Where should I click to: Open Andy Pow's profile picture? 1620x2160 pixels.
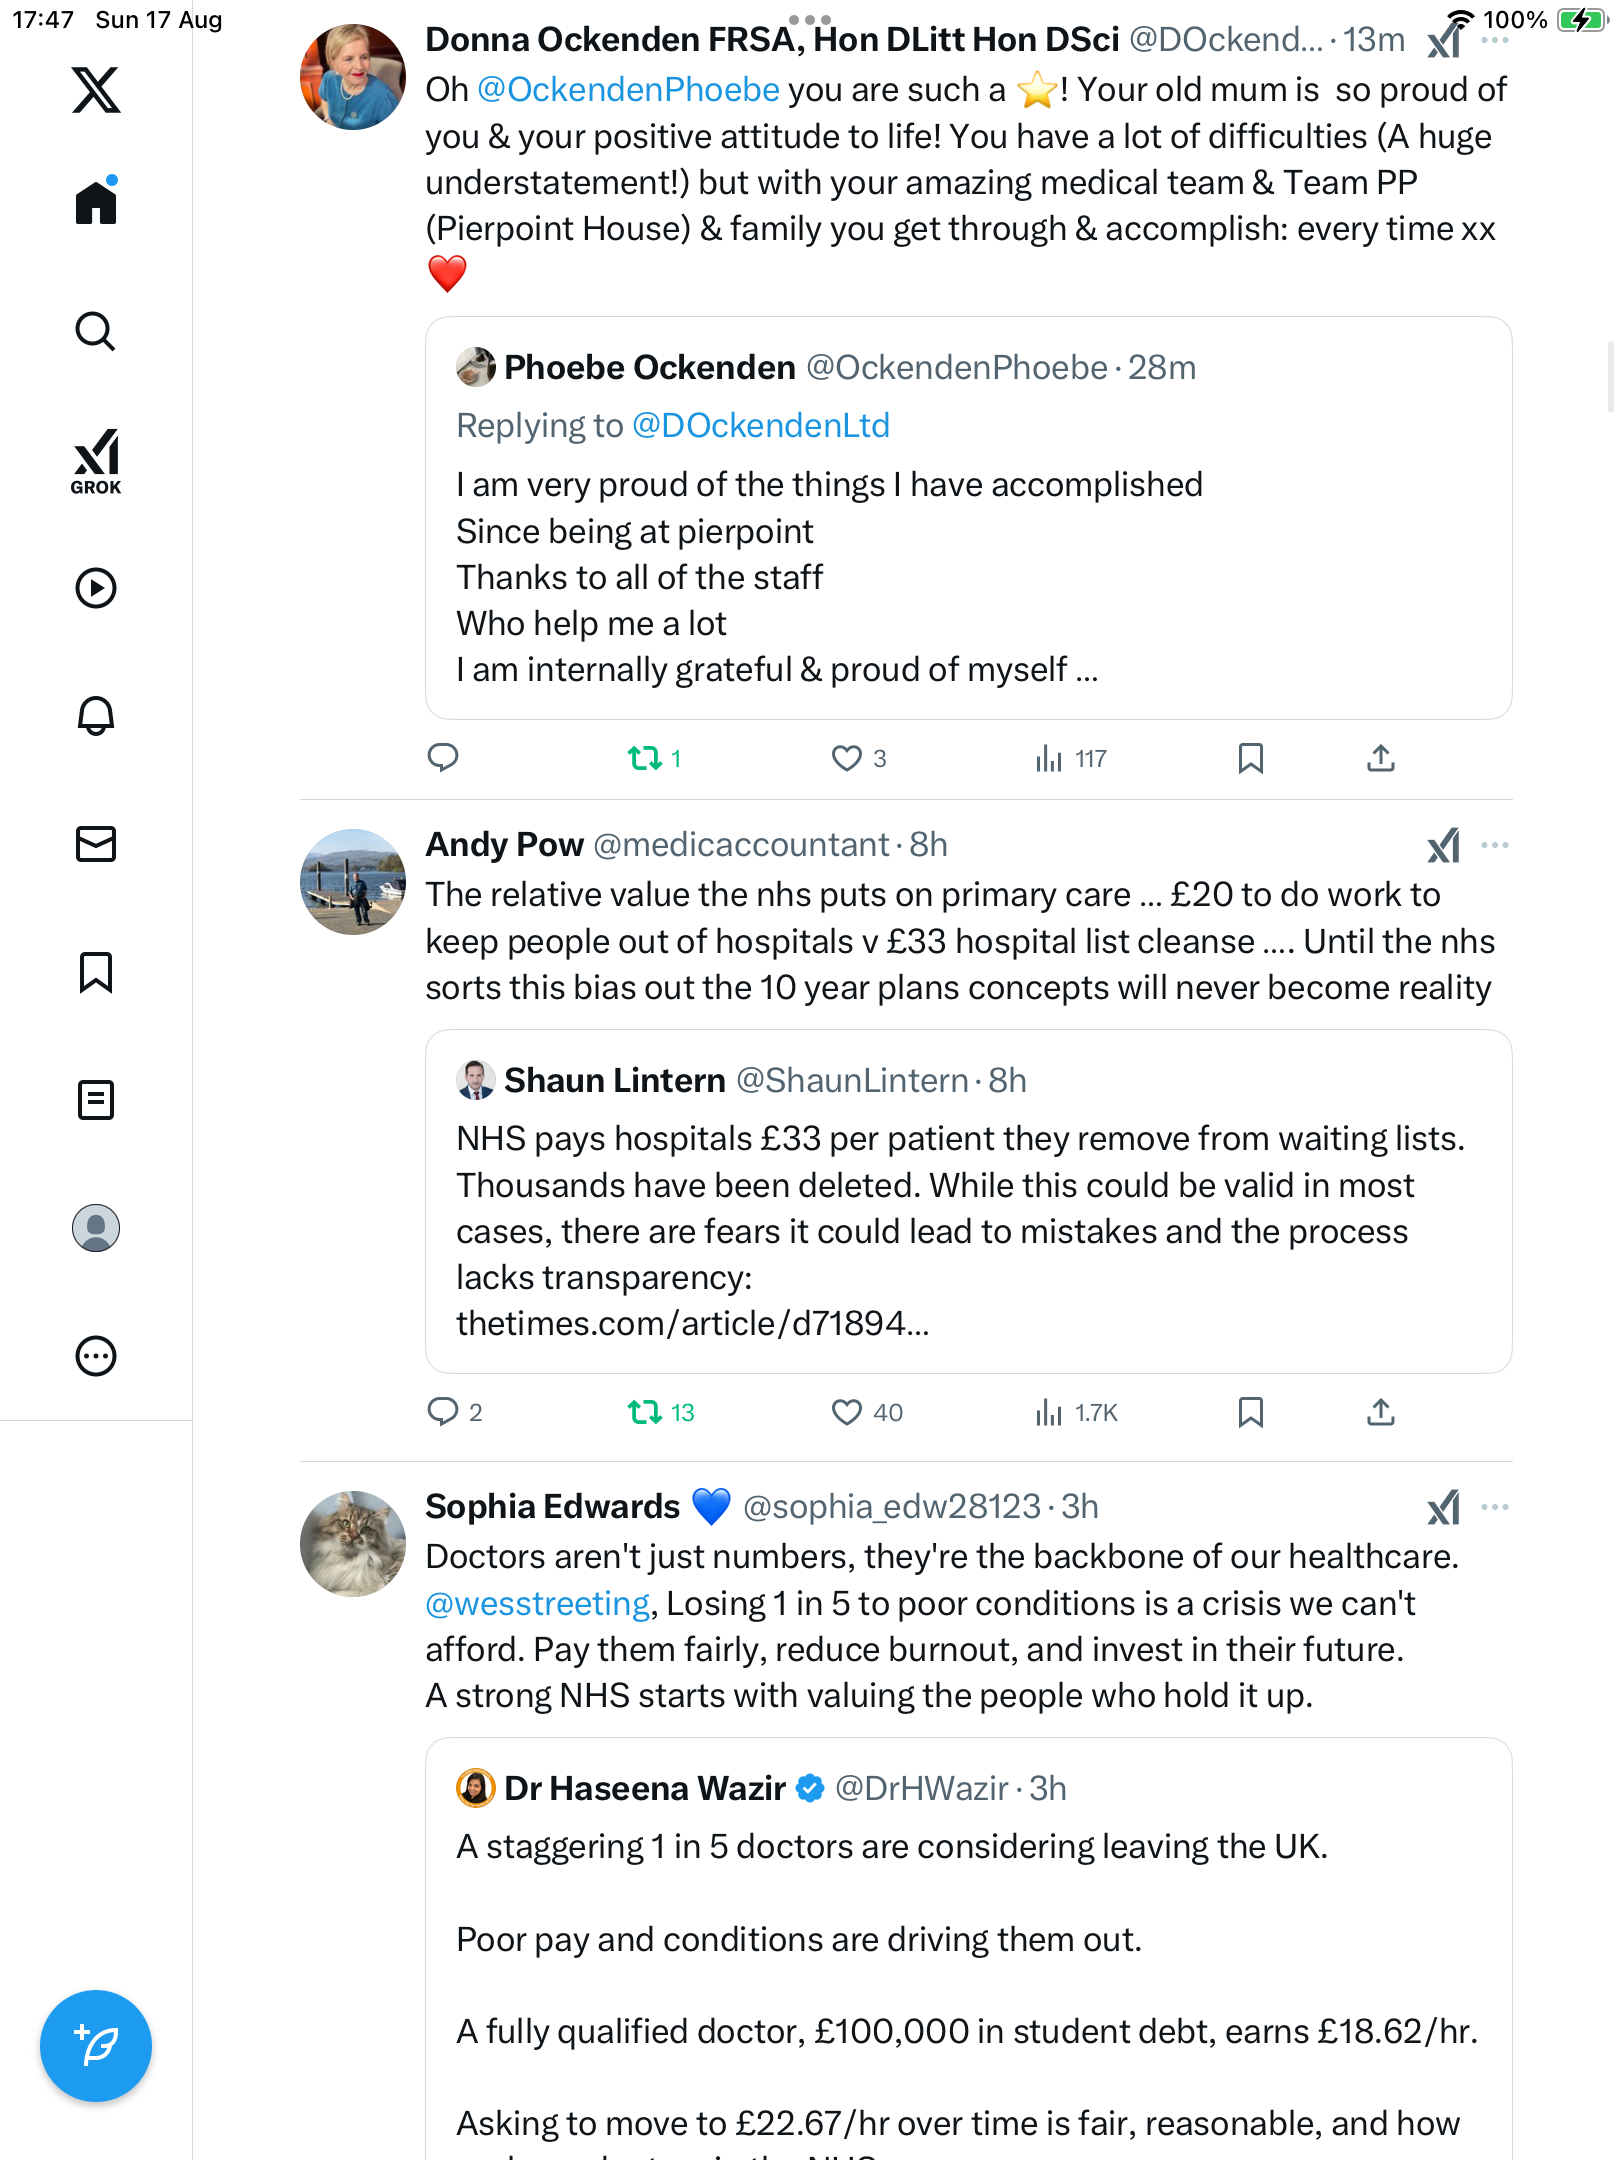(353, 882)
